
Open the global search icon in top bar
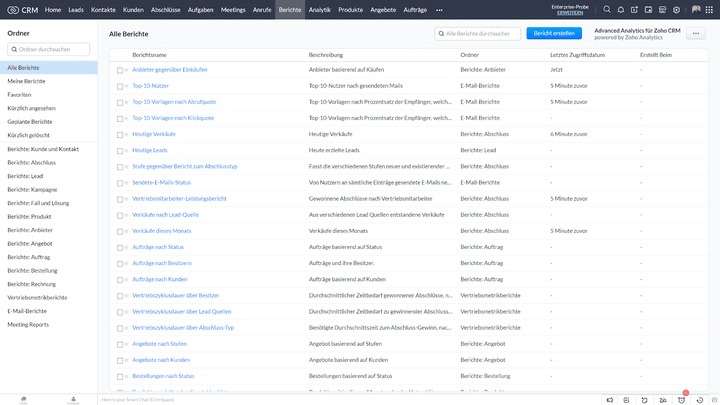pyautogui.click(x=607, y=9)
